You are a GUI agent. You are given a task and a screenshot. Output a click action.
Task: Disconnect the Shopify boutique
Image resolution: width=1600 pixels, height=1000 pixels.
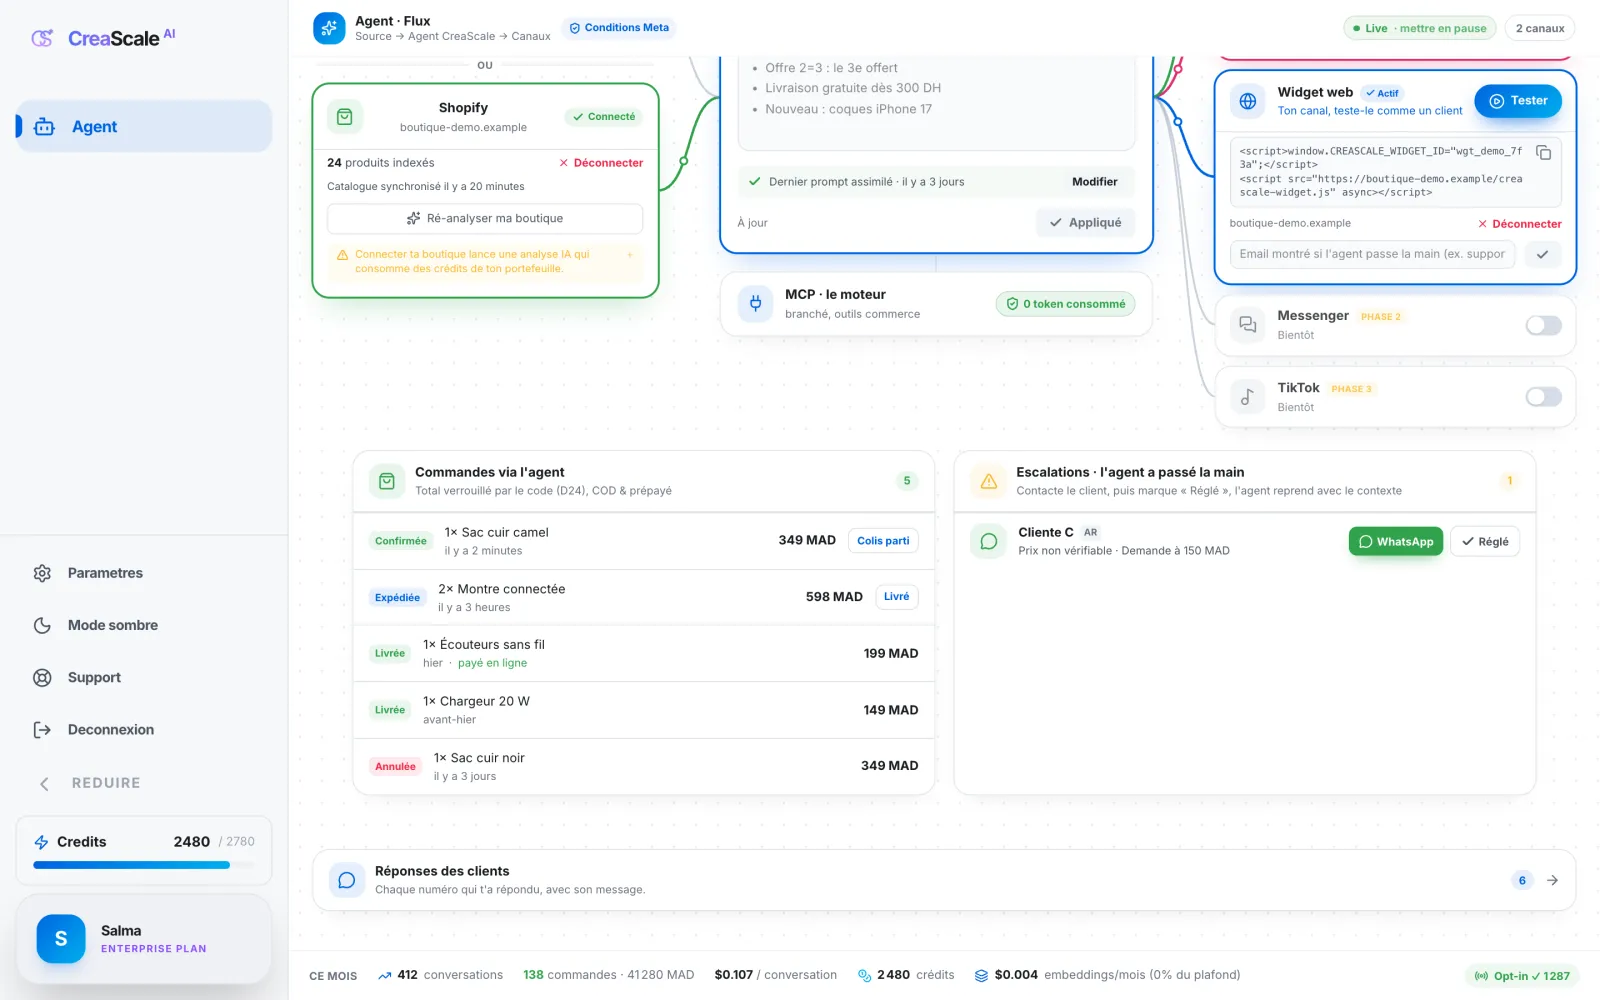[601, 163]
